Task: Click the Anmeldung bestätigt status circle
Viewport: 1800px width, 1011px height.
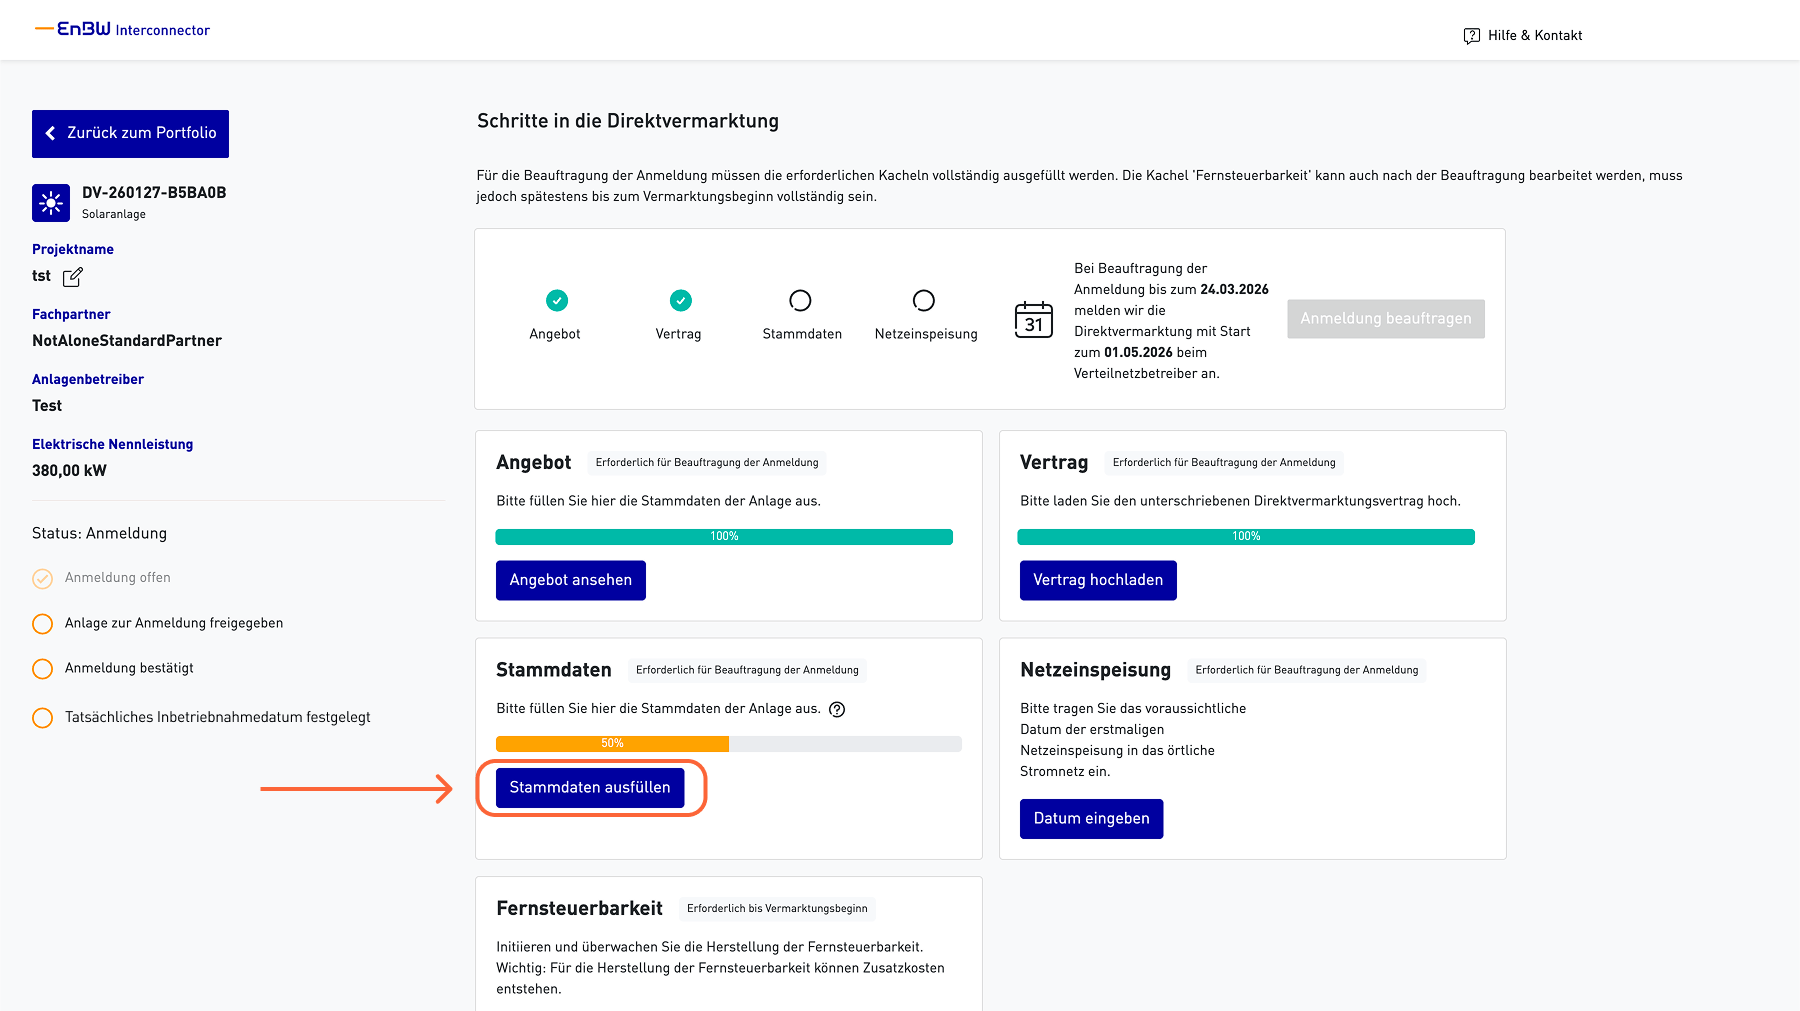Action: 42,669
